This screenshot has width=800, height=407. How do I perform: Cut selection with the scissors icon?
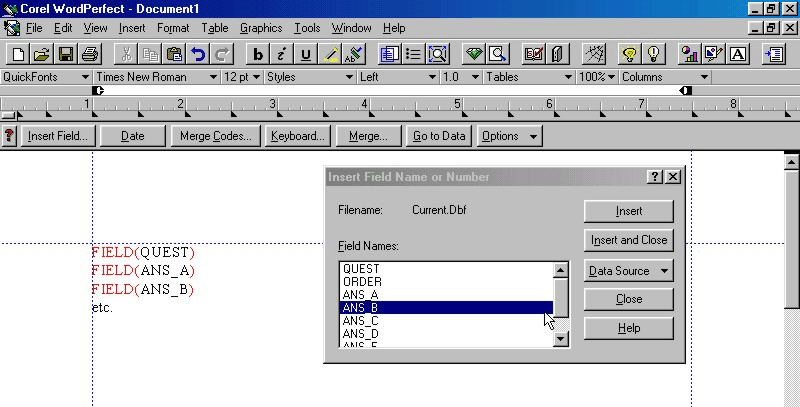(126, 54)
